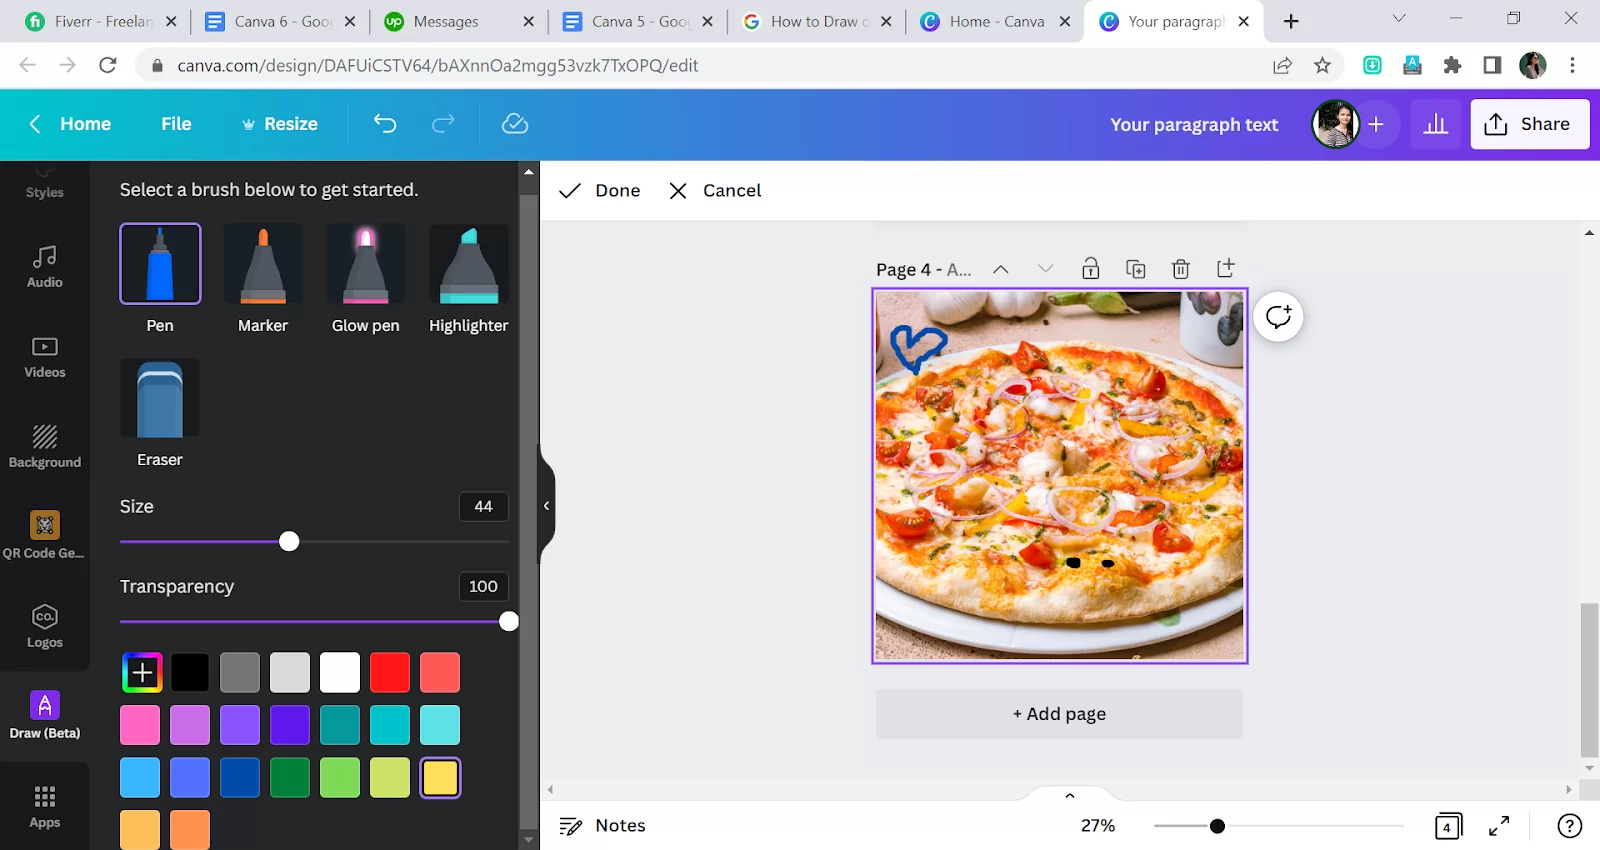Add a comment on the page

coord(1278,317)
